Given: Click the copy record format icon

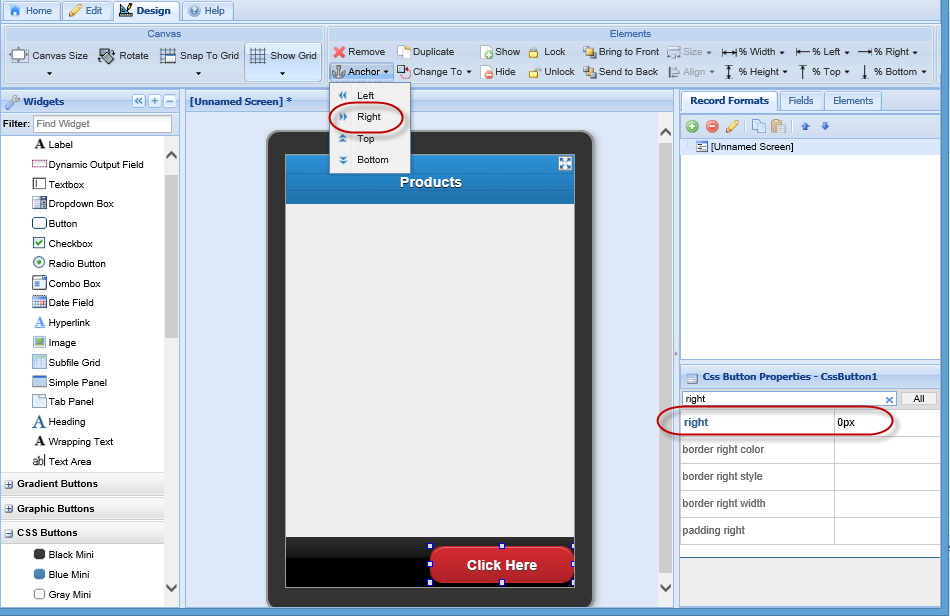Looking at the screenshot, I should [758, 127].
